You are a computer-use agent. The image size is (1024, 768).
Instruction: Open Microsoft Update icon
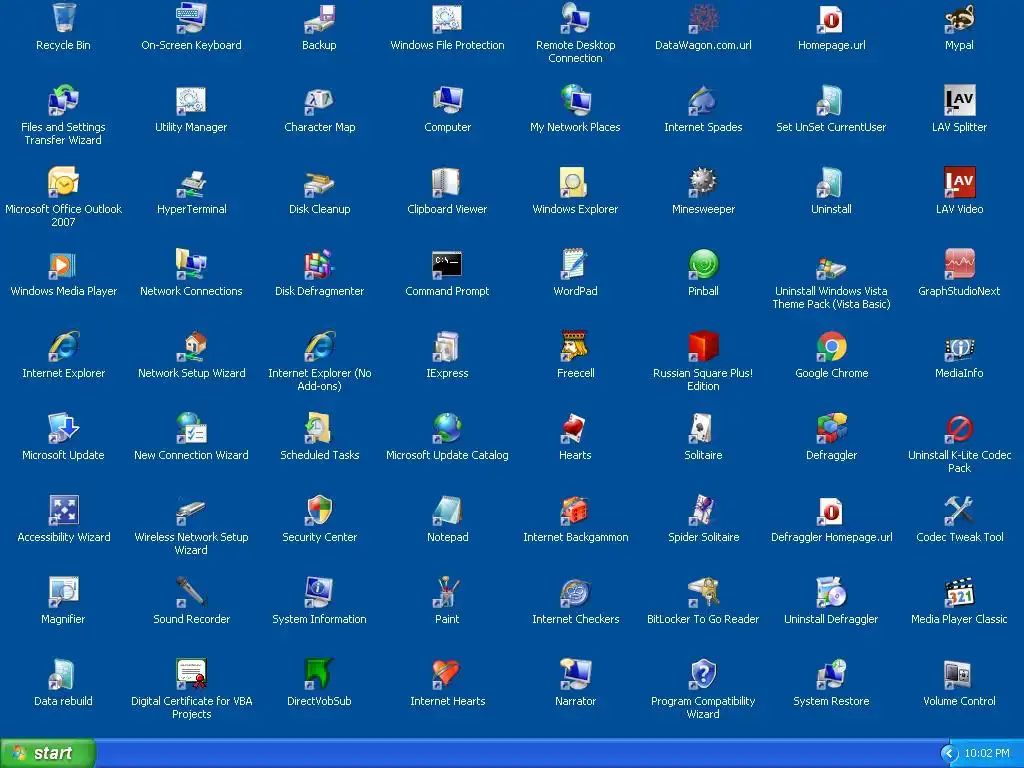click(x=63, y=428)
